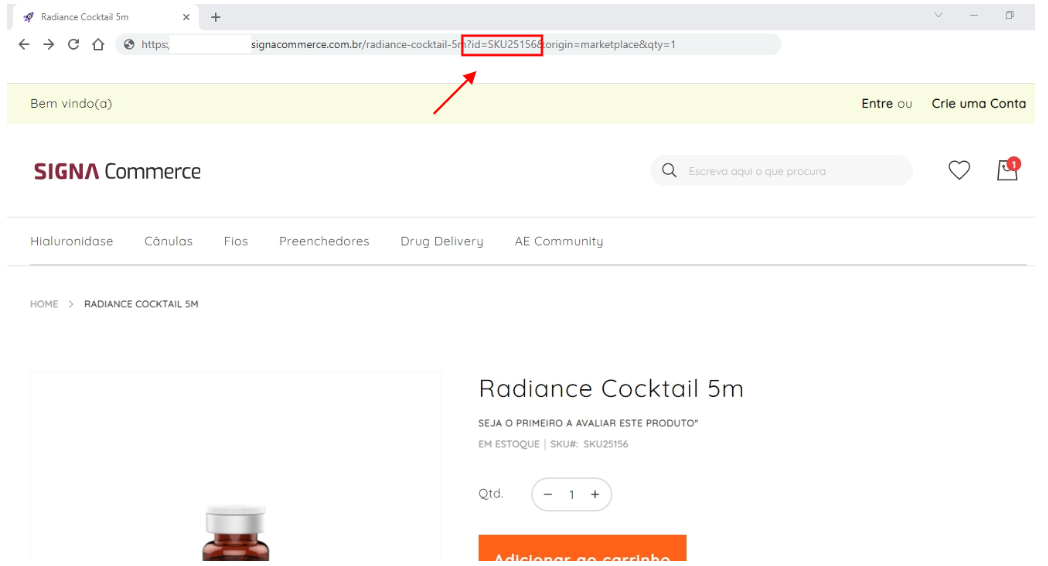Viewport: 1048px width, 566px height.
Task: Open the Drug Delivery category
Action: pyautogui.click(x=441, y=241)
